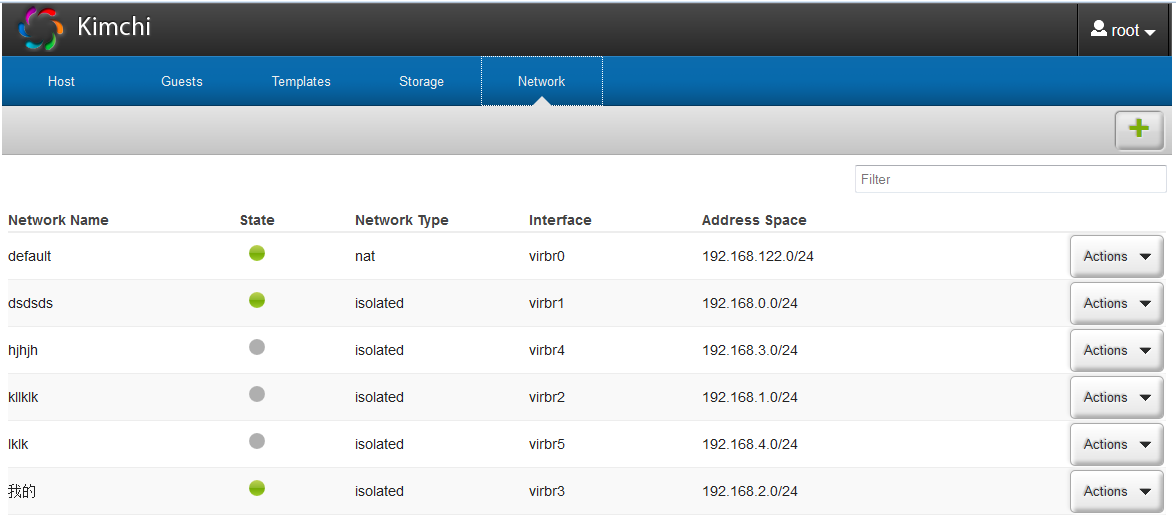Click the Network Name column header
The image size is (1176, 517).
click(x=58, y=220)
